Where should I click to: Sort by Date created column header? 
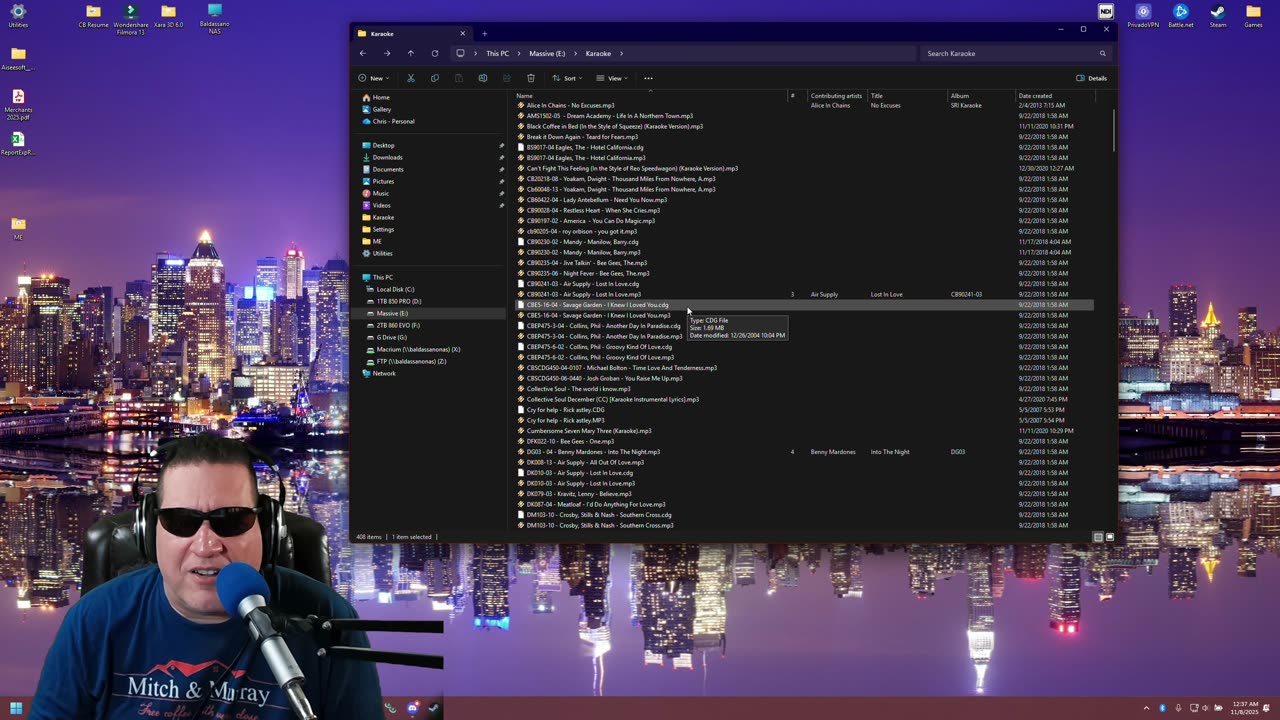[1054, 96]
